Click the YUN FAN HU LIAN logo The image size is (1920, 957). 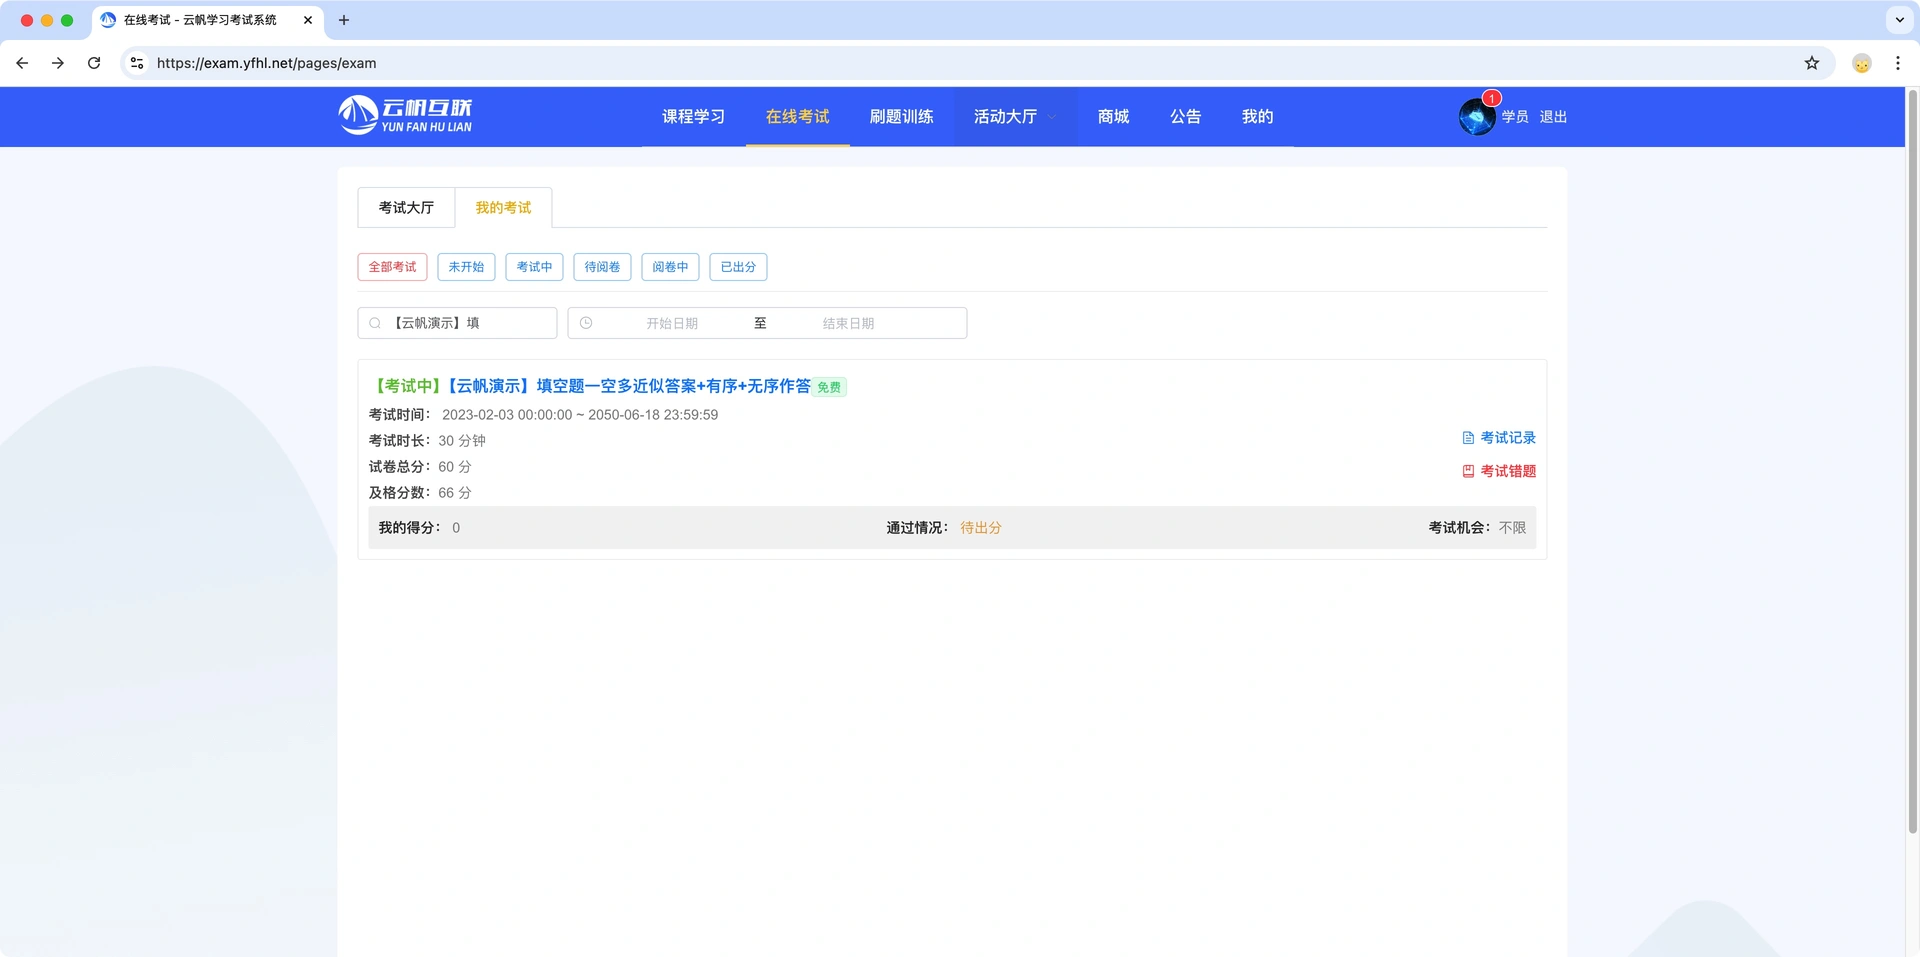(405, 115)
